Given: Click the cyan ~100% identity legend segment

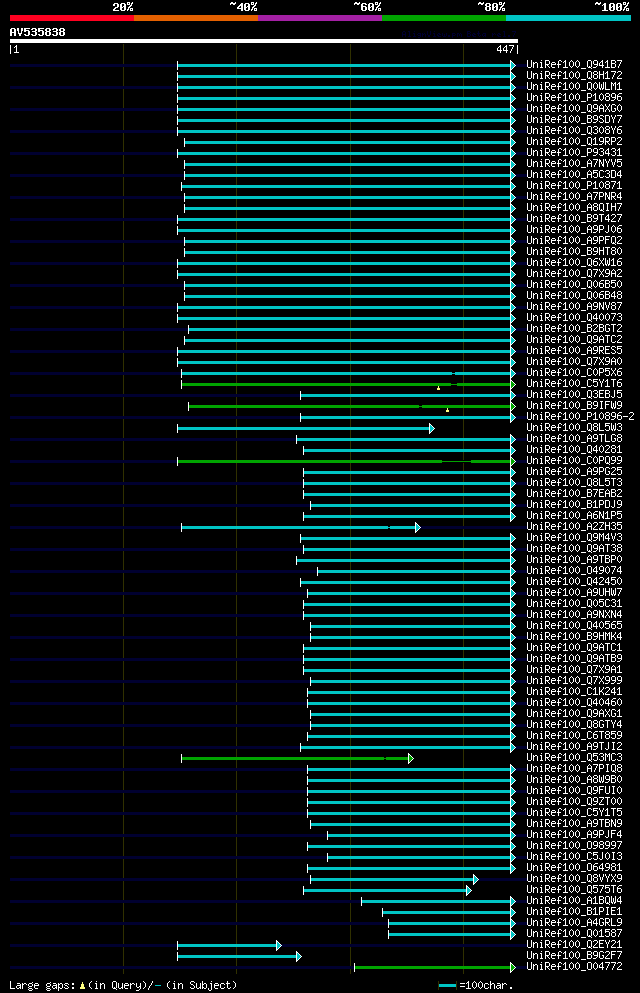Looking at the screenshot, I should point(568,18).
